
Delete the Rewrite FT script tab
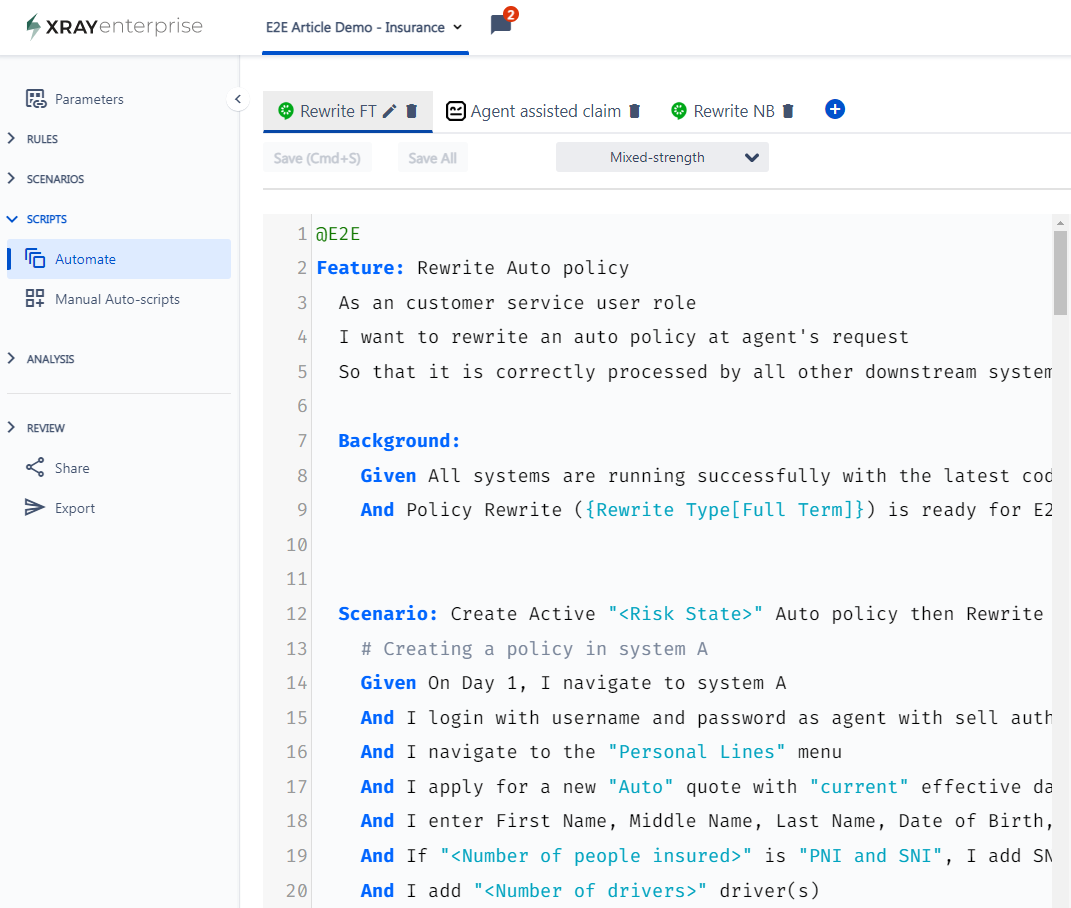point(411,111)
